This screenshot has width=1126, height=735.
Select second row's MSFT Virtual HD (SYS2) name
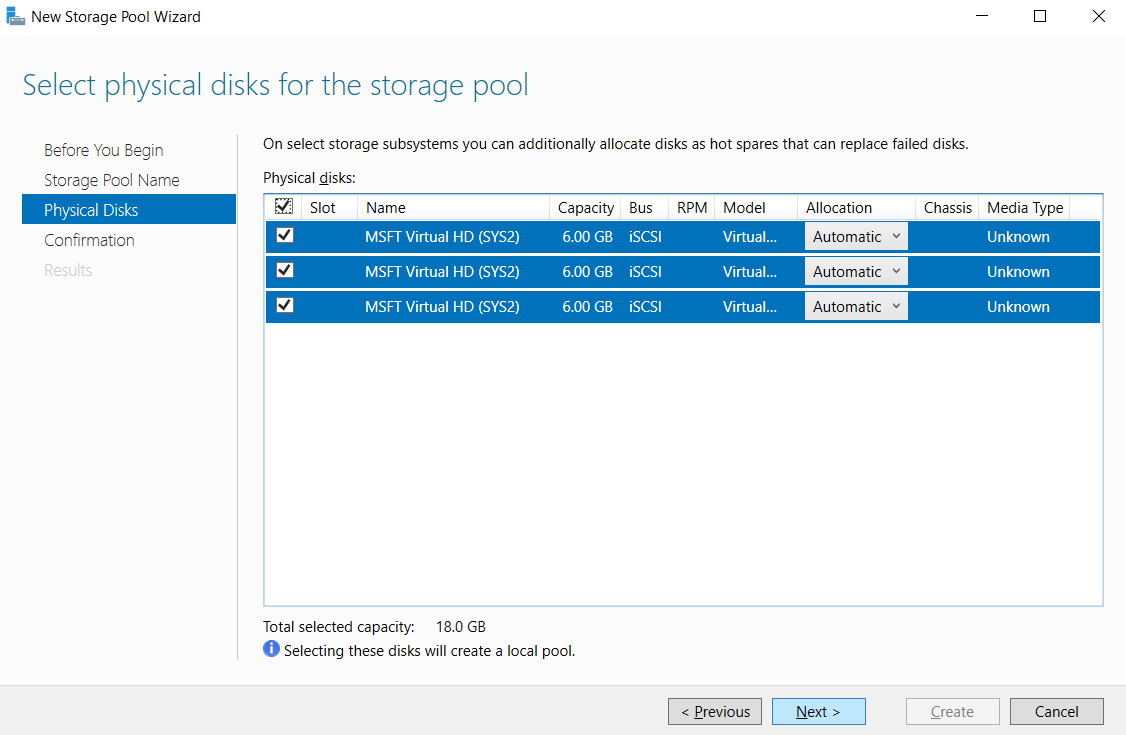442,272
